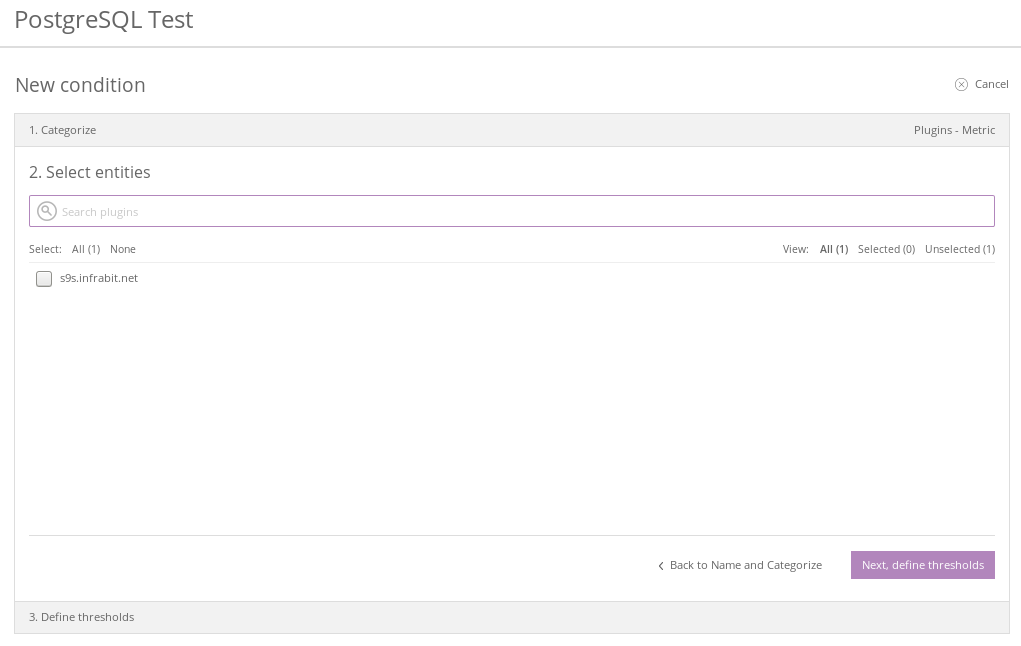
Task: Switch view to Selected (0)
Action: (x=886, y=249)
